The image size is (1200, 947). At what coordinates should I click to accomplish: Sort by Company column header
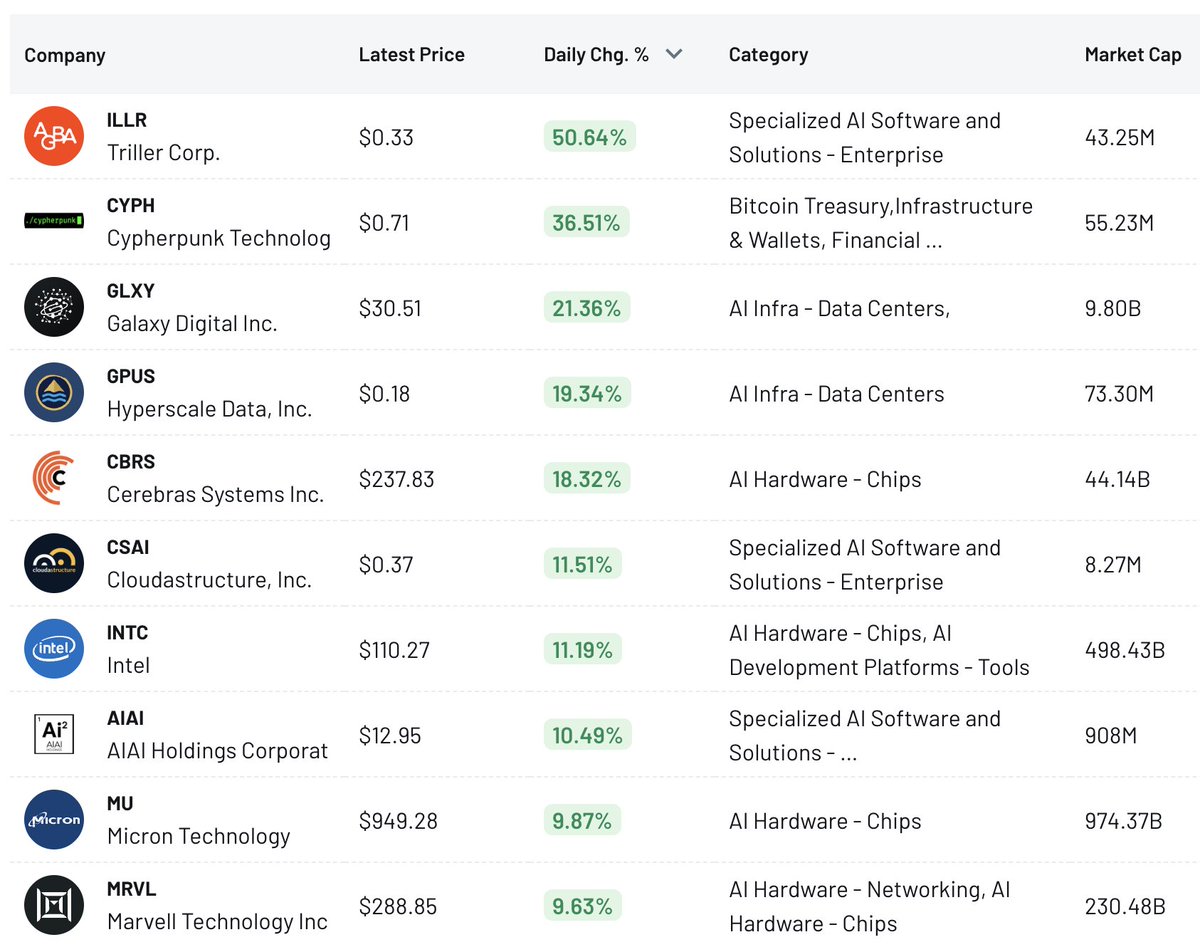65,55
